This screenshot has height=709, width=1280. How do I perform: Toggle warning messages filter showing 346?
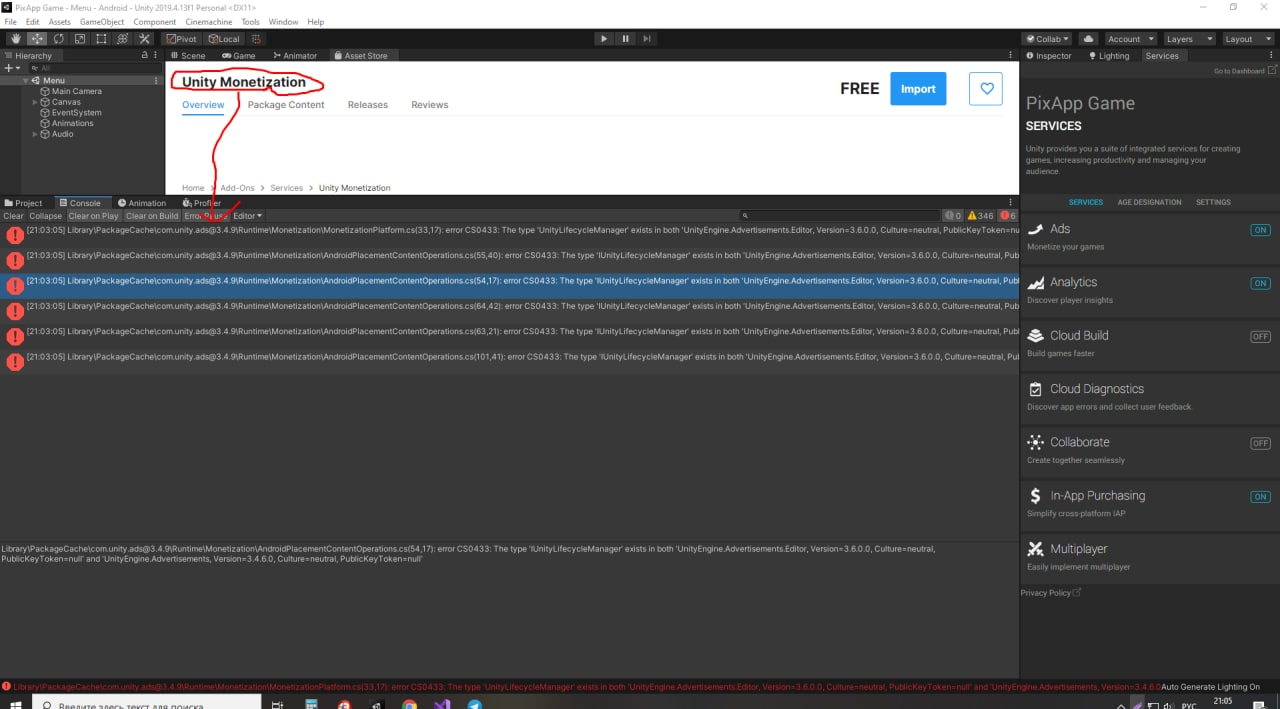pyautogui.click(x=980, y=216)
